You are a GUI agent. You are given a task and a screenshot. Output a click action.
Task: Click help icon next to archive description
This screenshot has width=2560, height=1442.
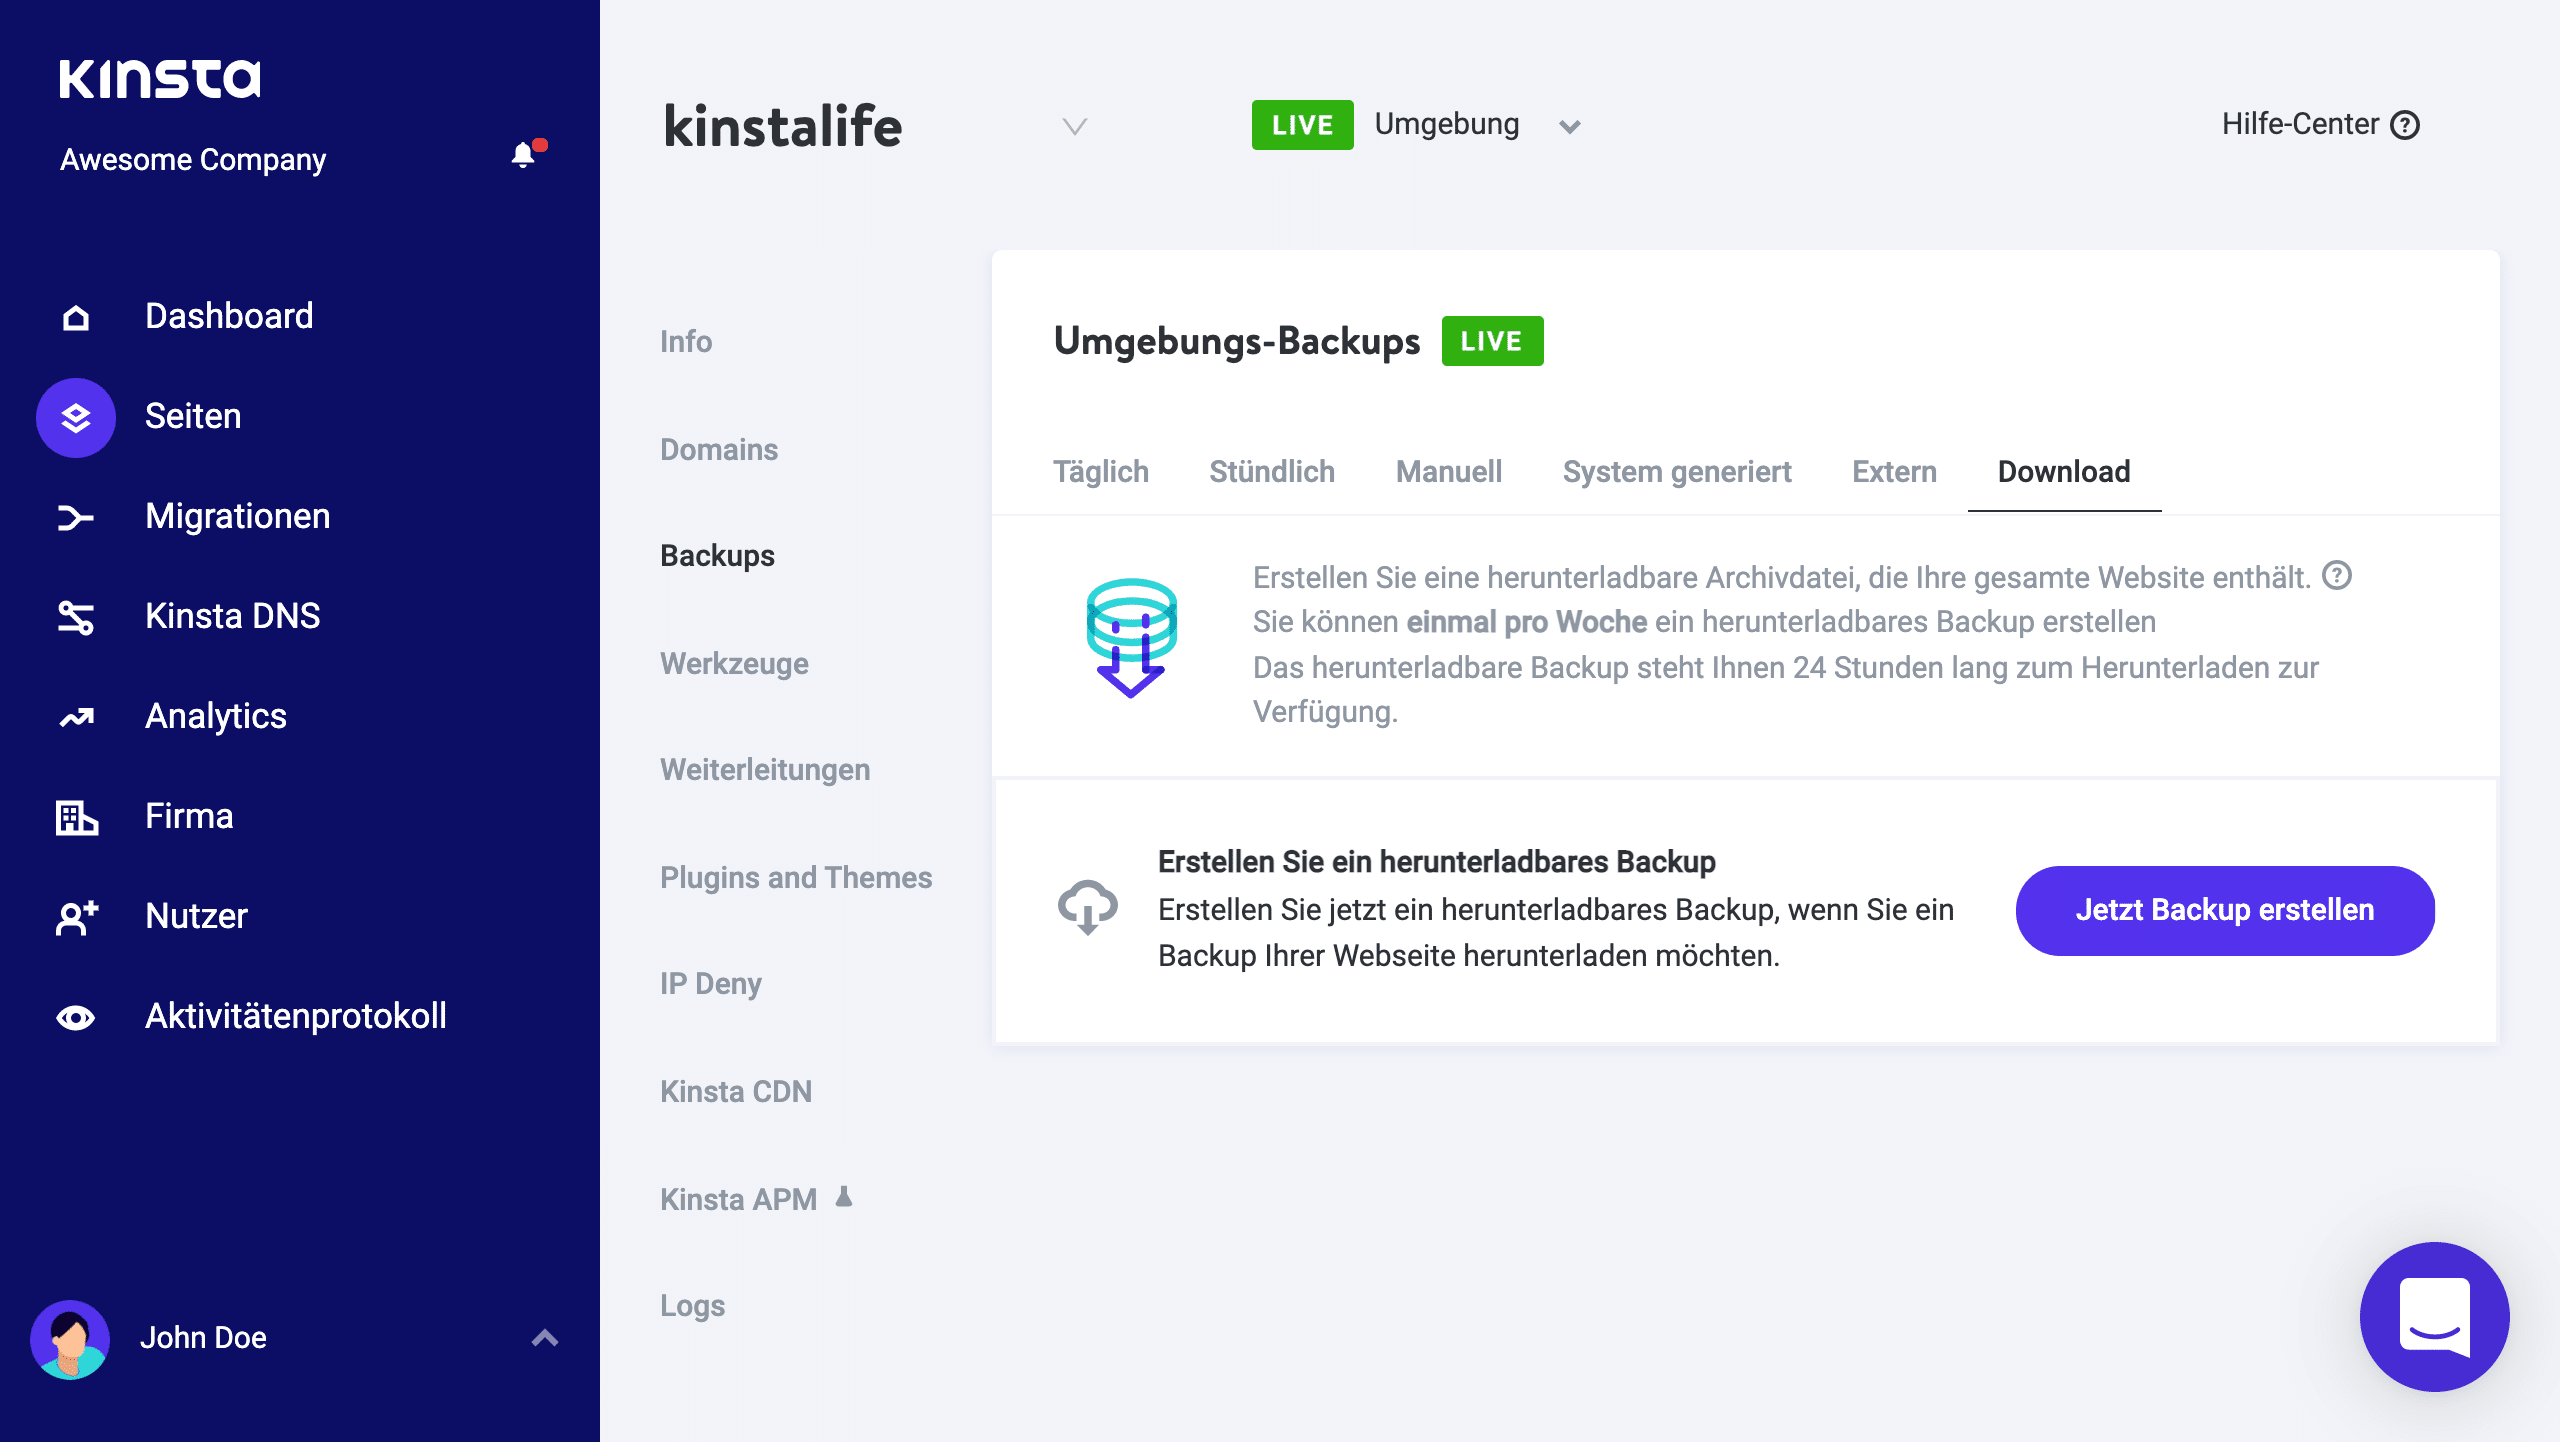pyautogui.click(x=2337, y=576)
